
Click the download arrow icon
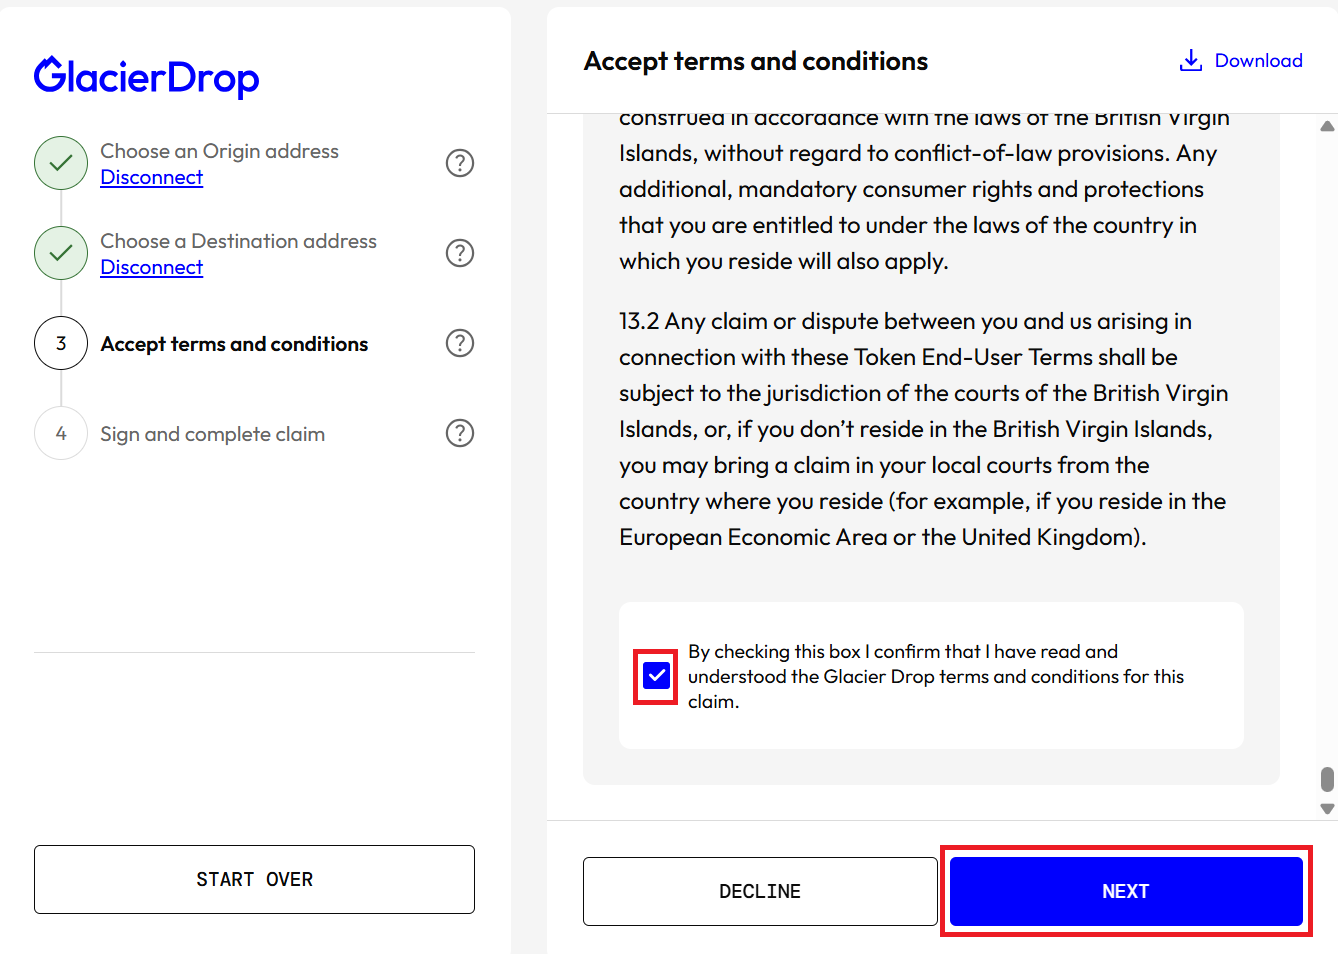1190,61
